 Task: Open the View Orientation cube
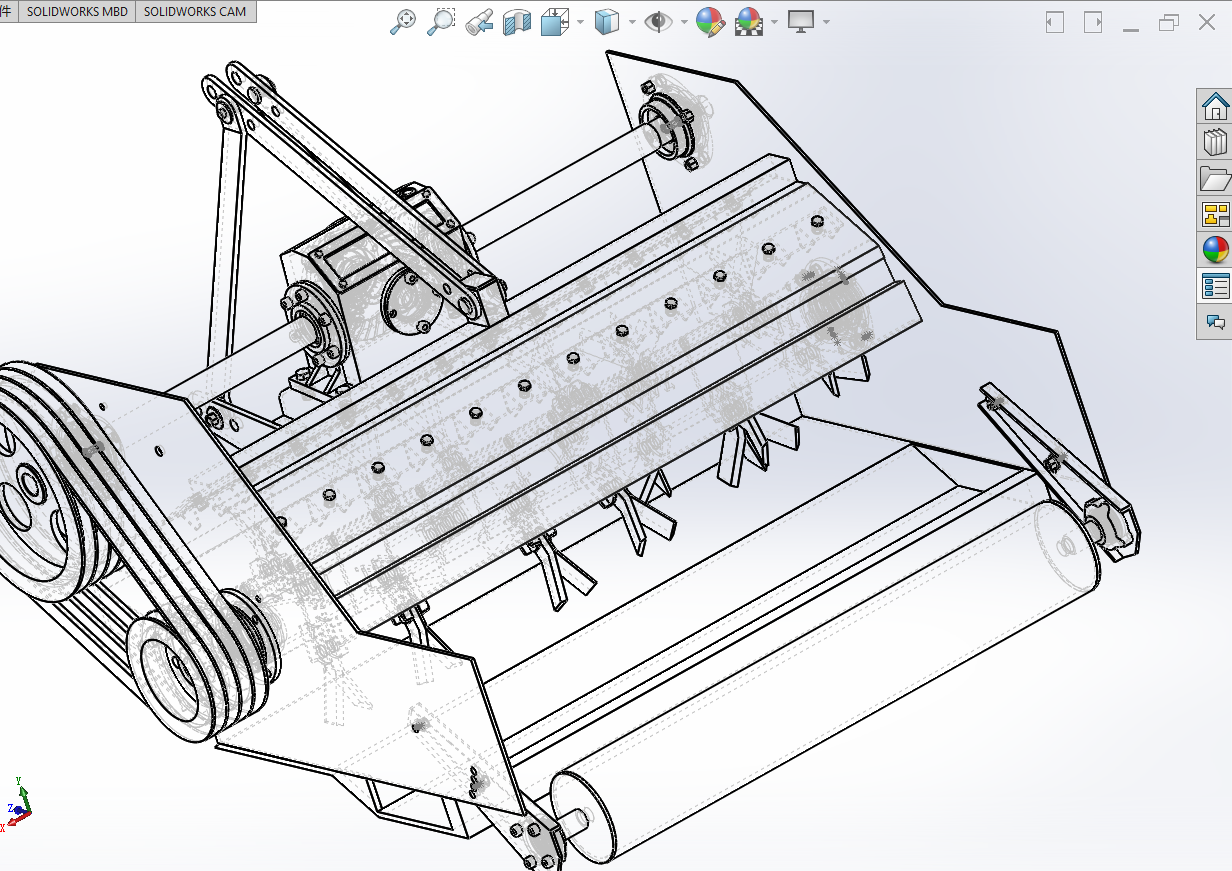[x=554, y=22]
